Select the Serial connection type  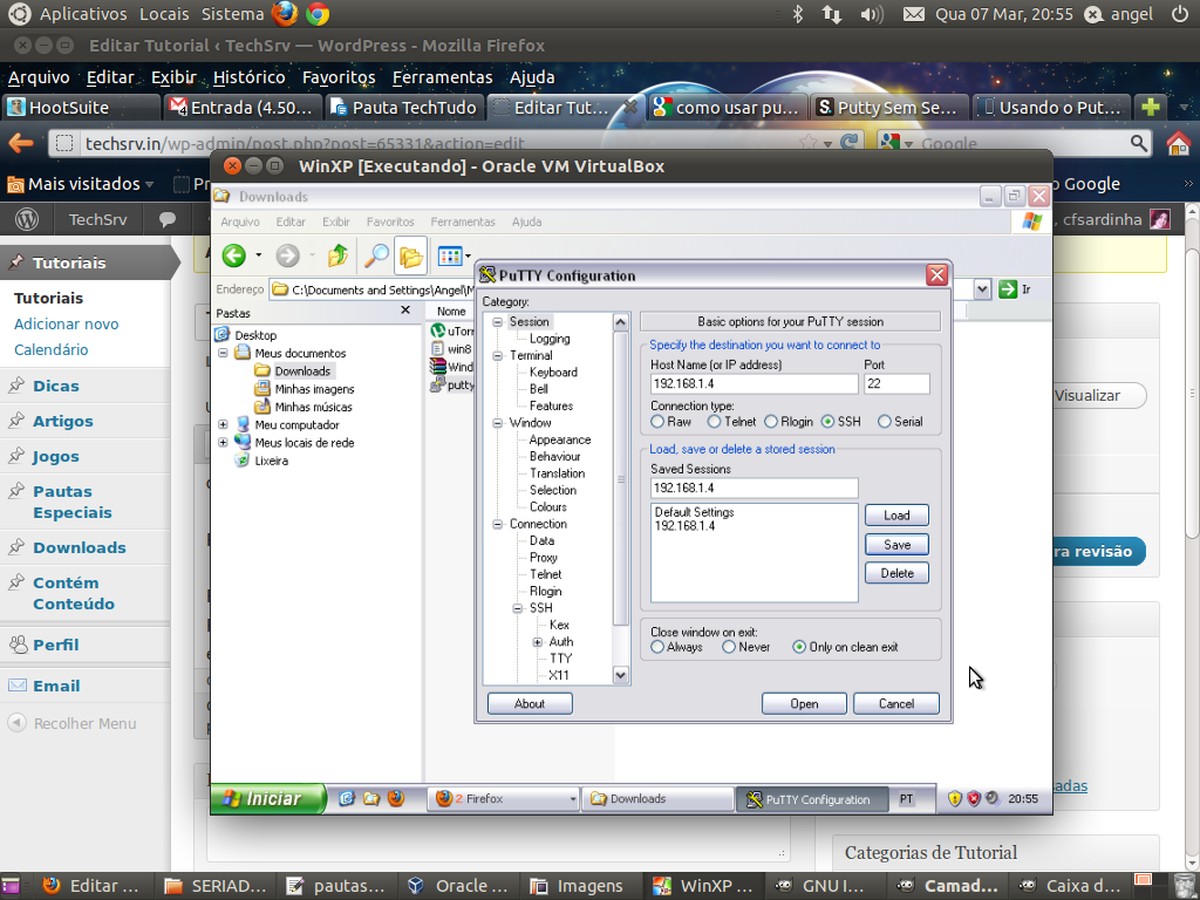(x=884, y=422)
